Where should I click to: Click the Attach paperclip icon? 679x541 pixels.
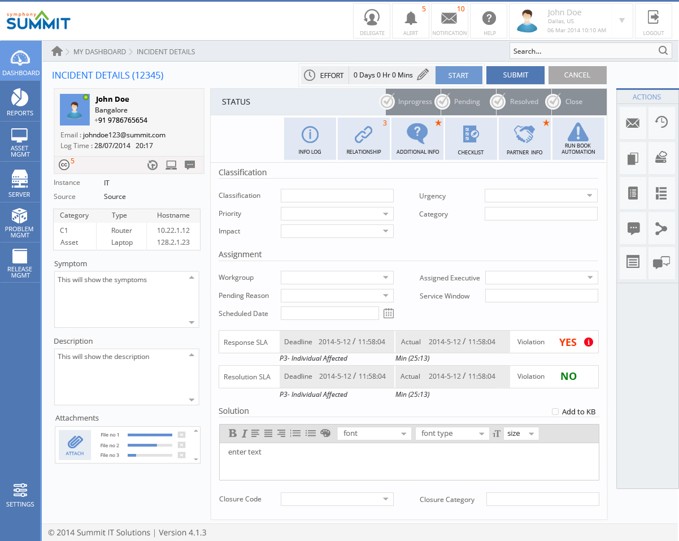[x=75, y=443]
